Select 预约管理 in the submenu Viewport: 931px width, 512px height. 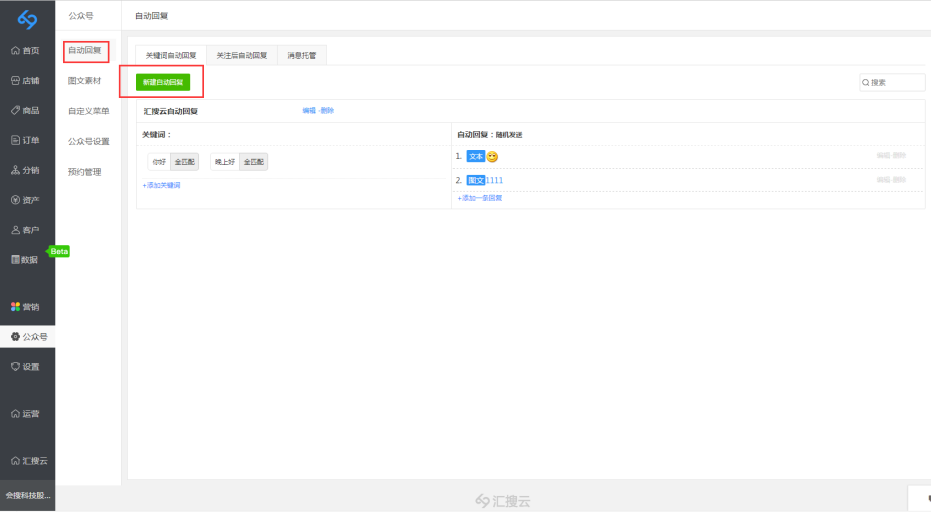pos(85,172)
